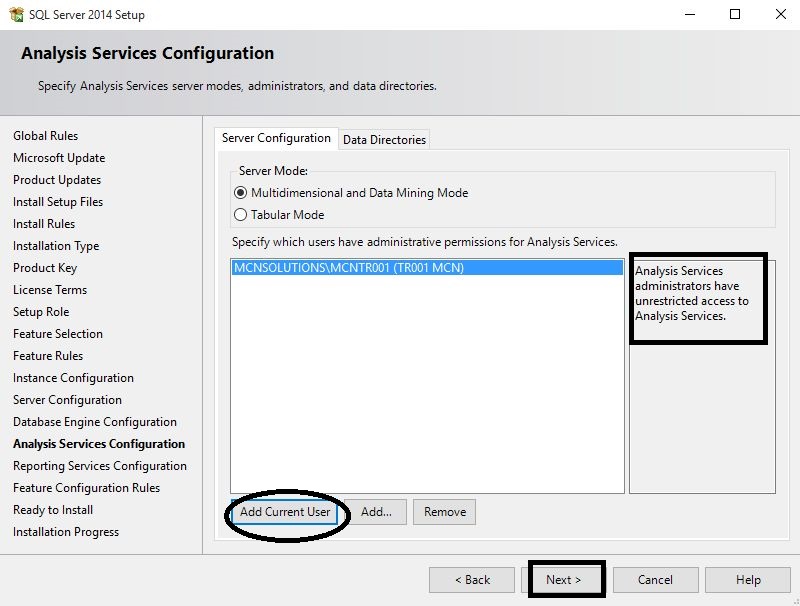800x606 pixels.
Task: Open setup Help
Action: point(747,580)
